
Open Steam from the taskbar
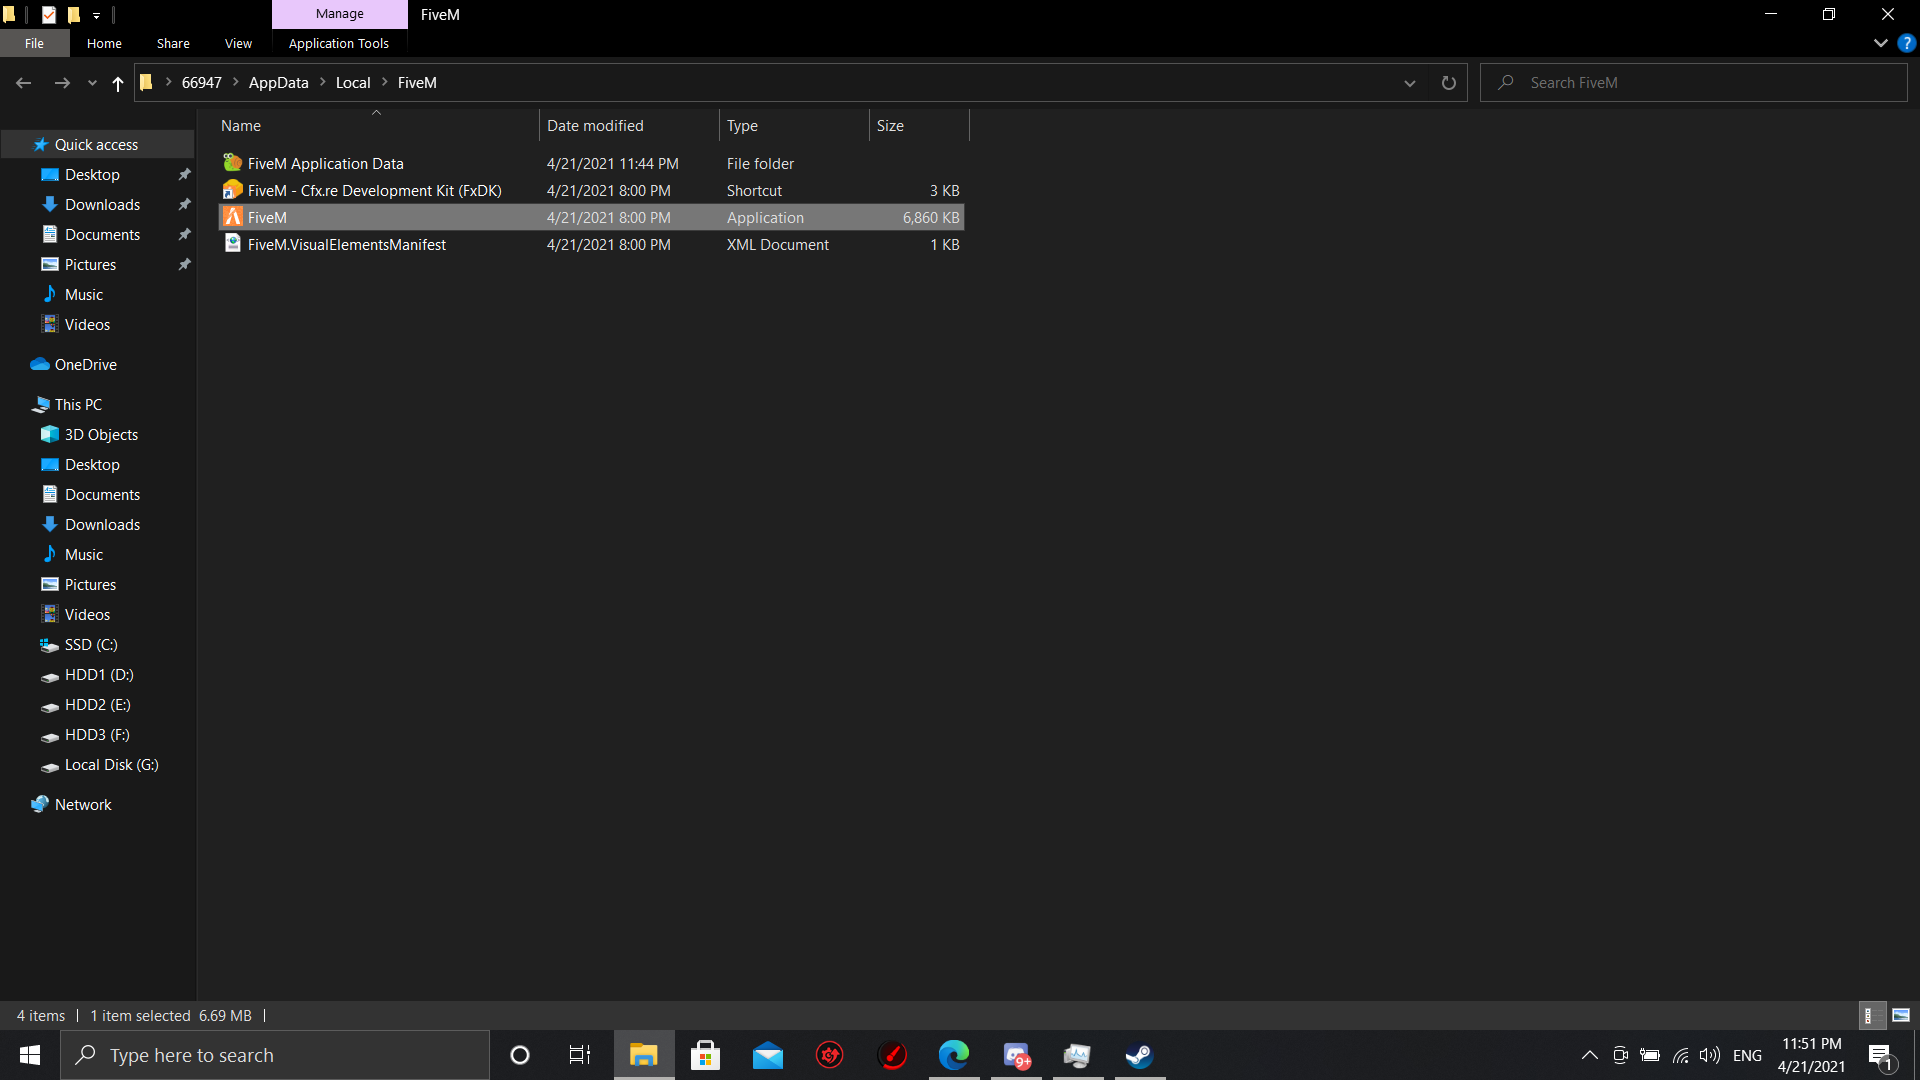pyautogui.click(x=1139, y=1055)
